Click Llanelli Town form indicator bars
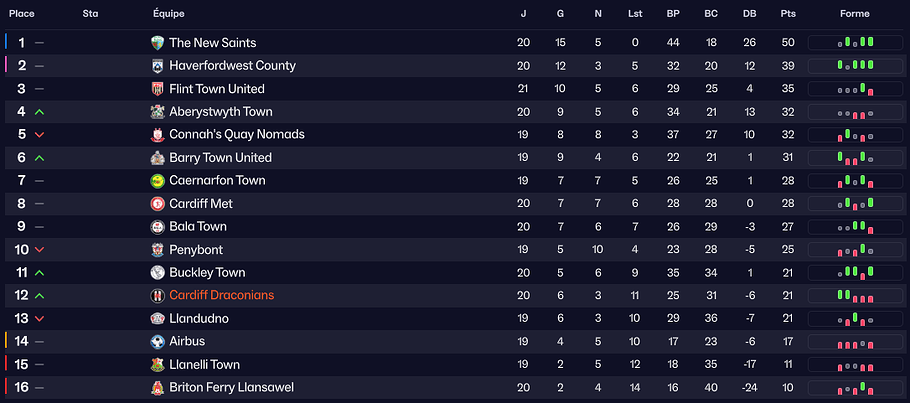 tap(855, 365)
